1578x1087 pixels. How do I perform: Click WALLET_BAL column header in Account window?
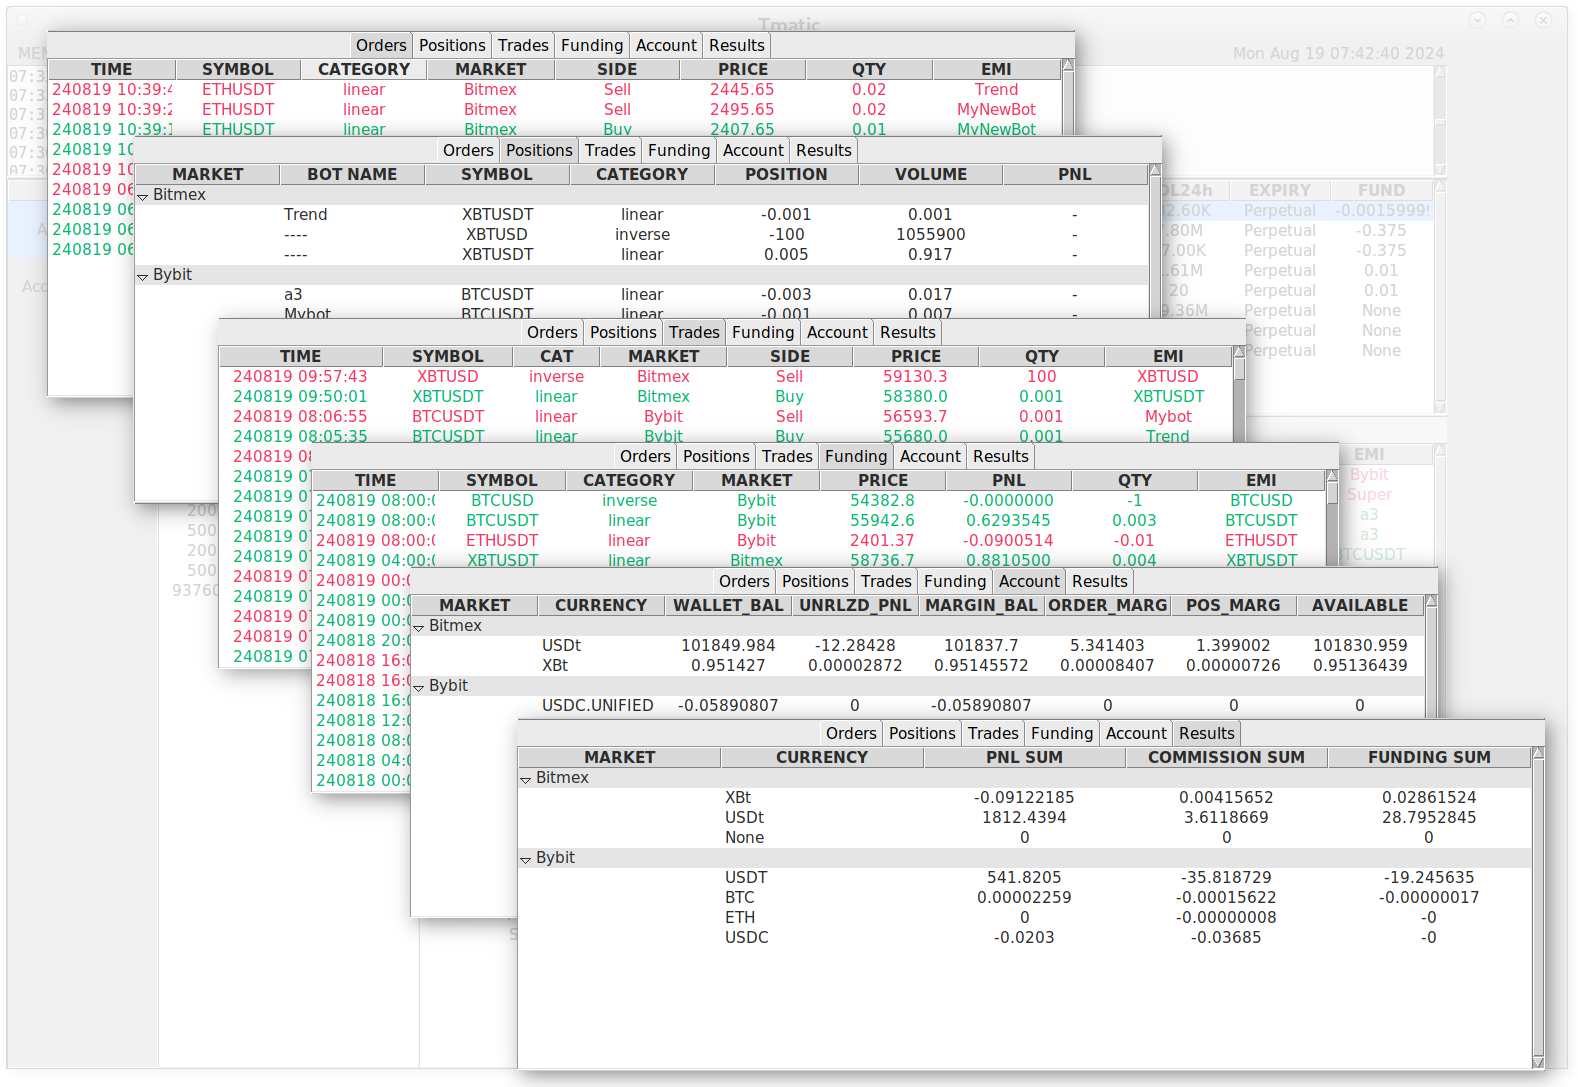click(x=728, y=605)
